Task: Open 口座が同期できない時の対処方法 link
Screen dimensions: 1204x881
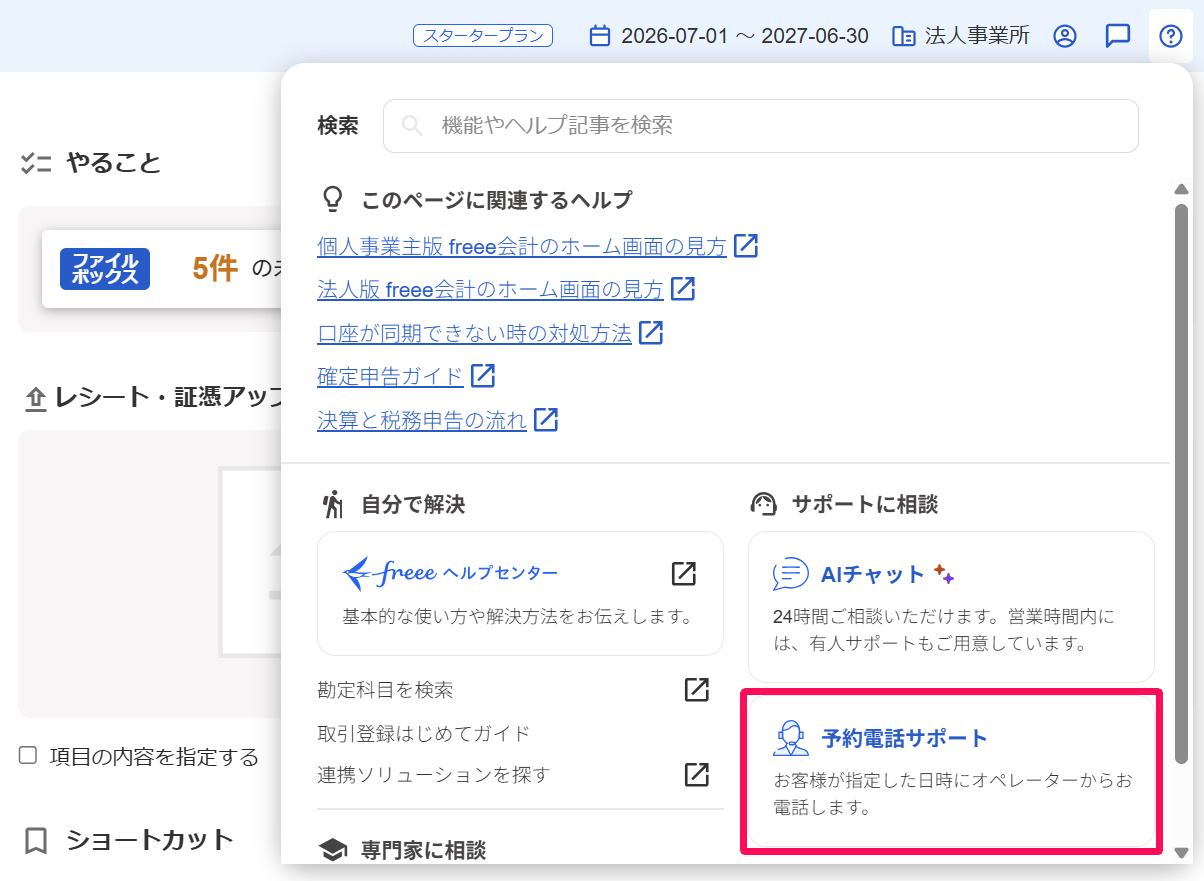Action: (474, 333)
